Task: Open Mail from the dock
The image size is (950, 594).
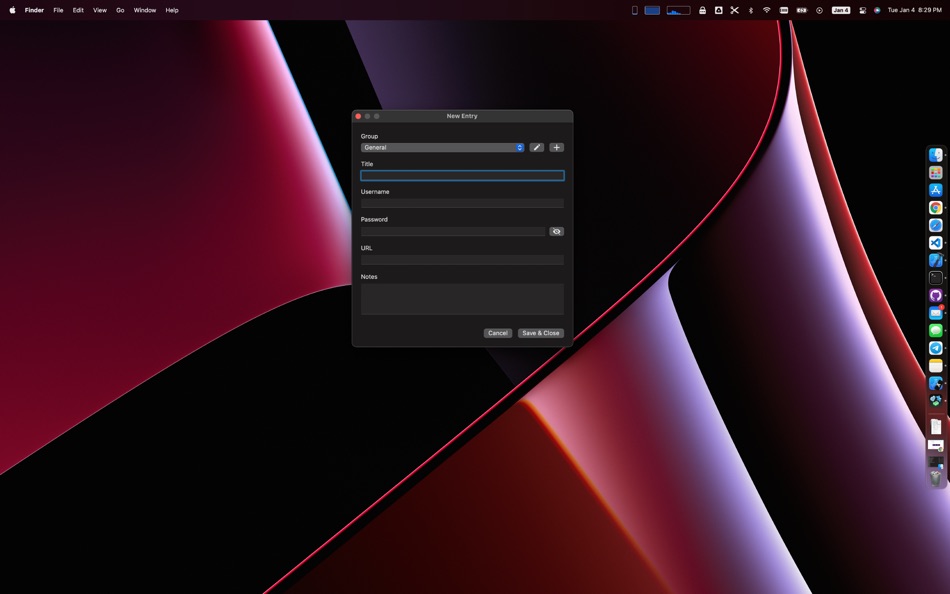Action: (x=935, y=313)
